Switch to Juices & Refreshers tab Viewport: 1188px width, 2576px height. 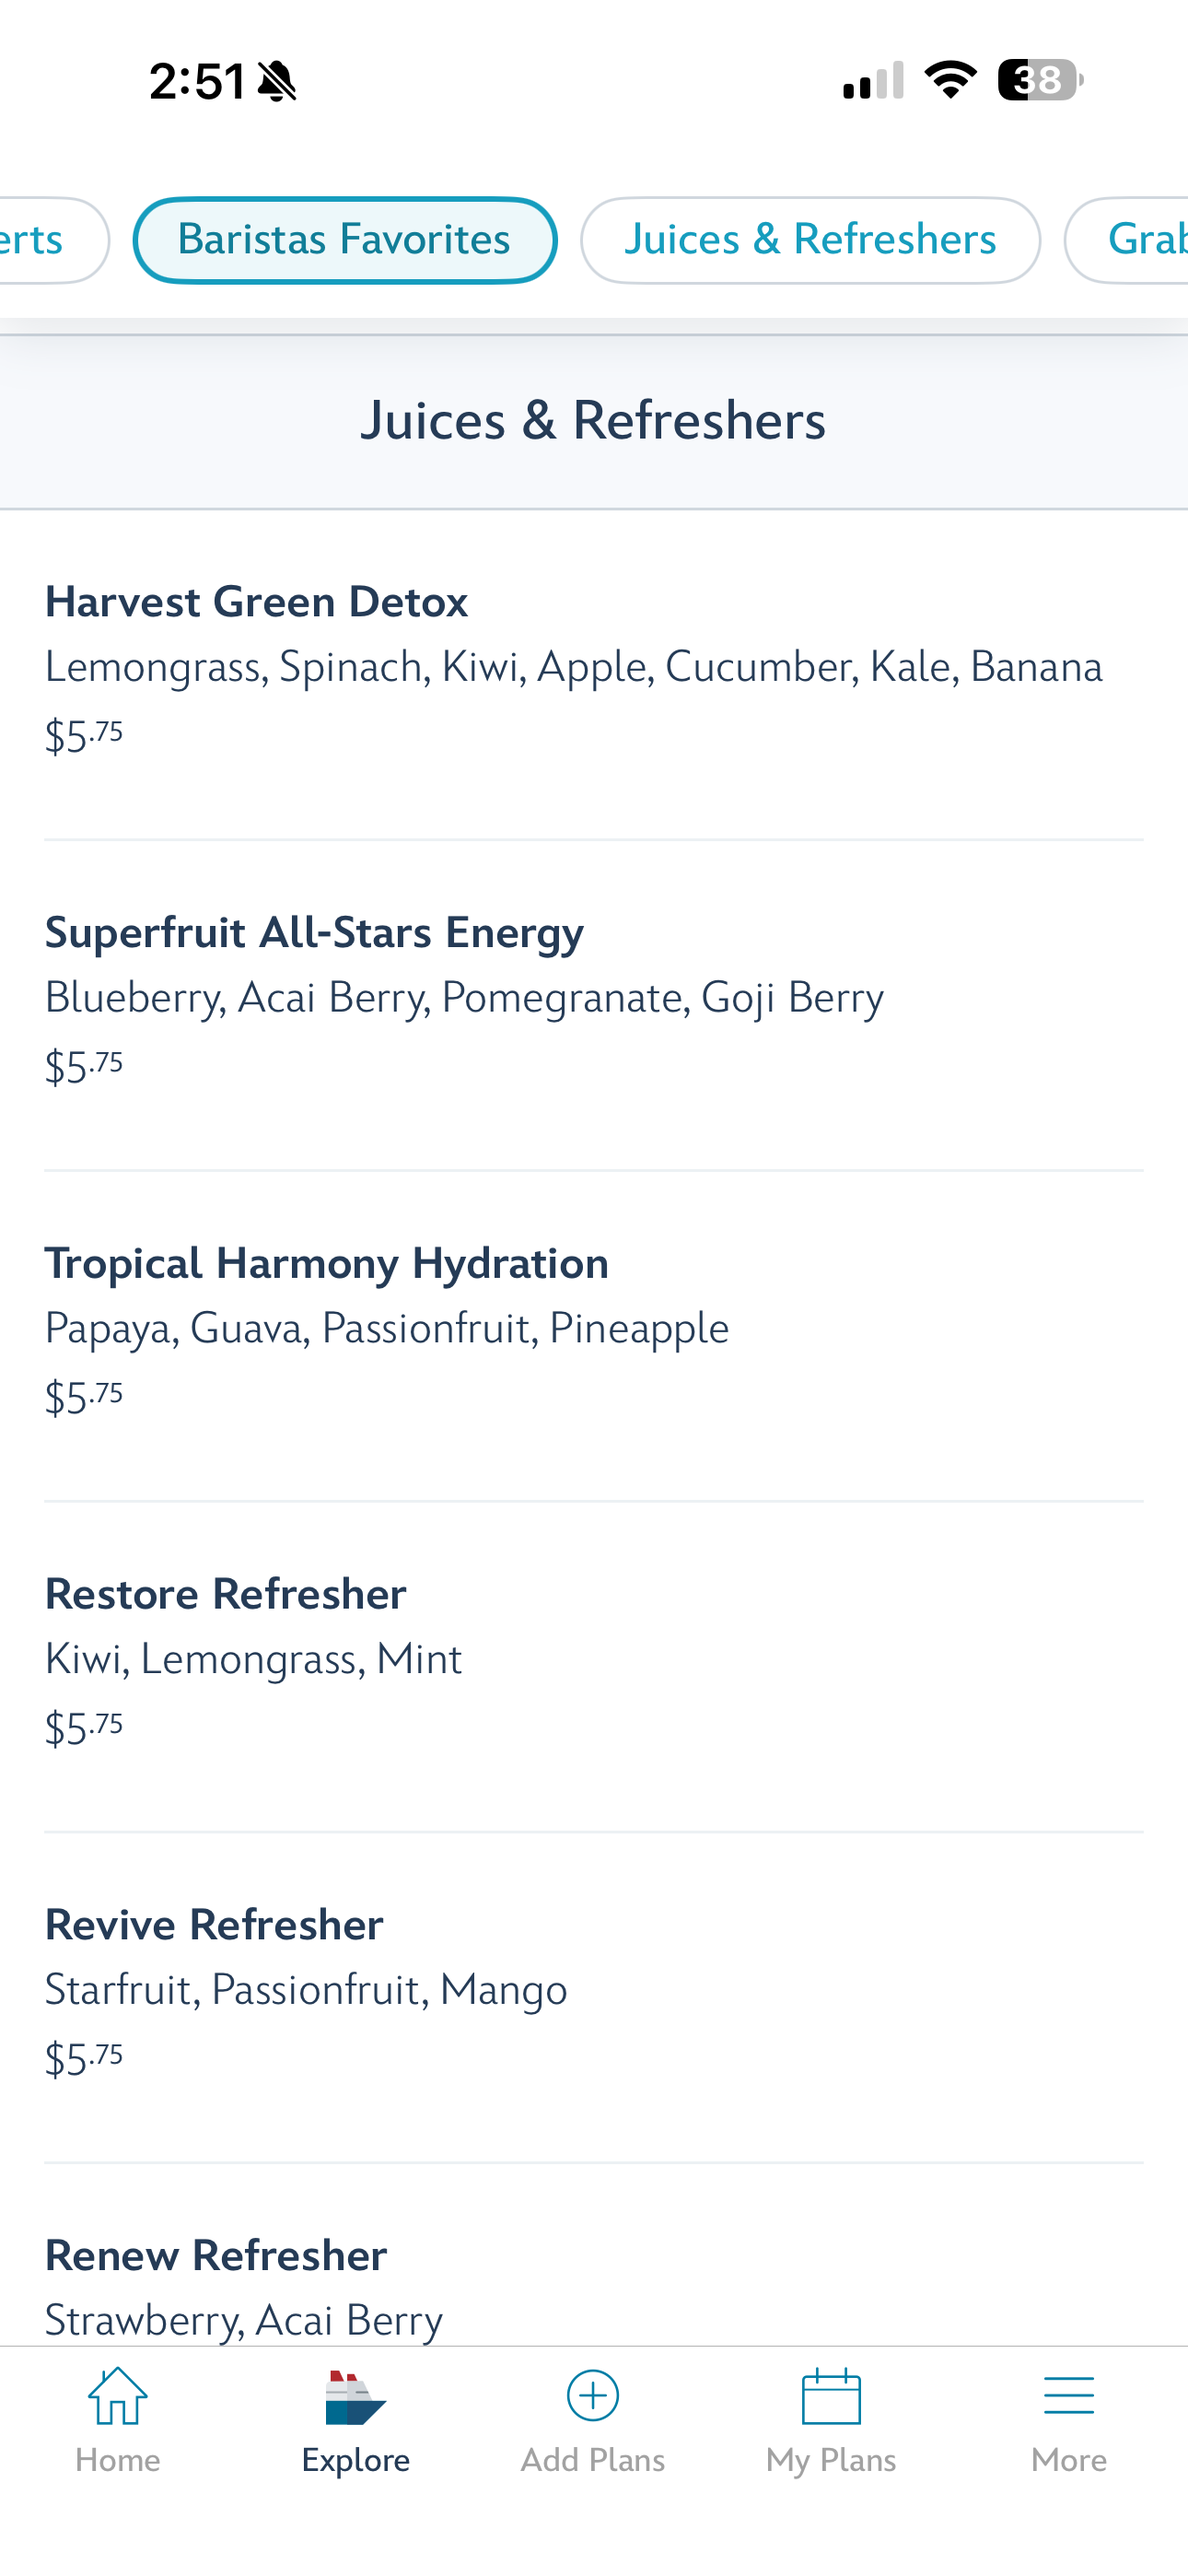pos(810,240)
